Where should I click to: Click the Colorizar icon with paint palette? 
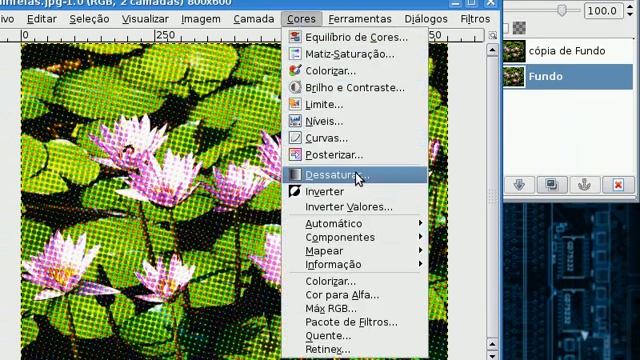pyautogui.click(x=295, y=71)
